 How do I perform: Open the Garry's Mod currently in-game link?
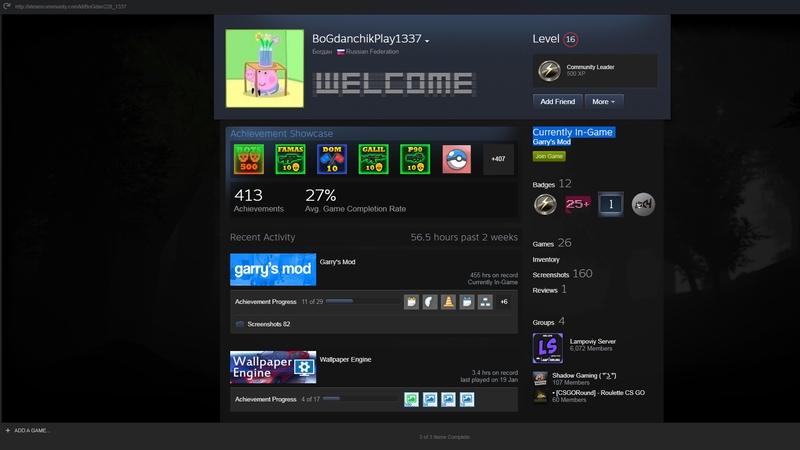click(552, 142)
